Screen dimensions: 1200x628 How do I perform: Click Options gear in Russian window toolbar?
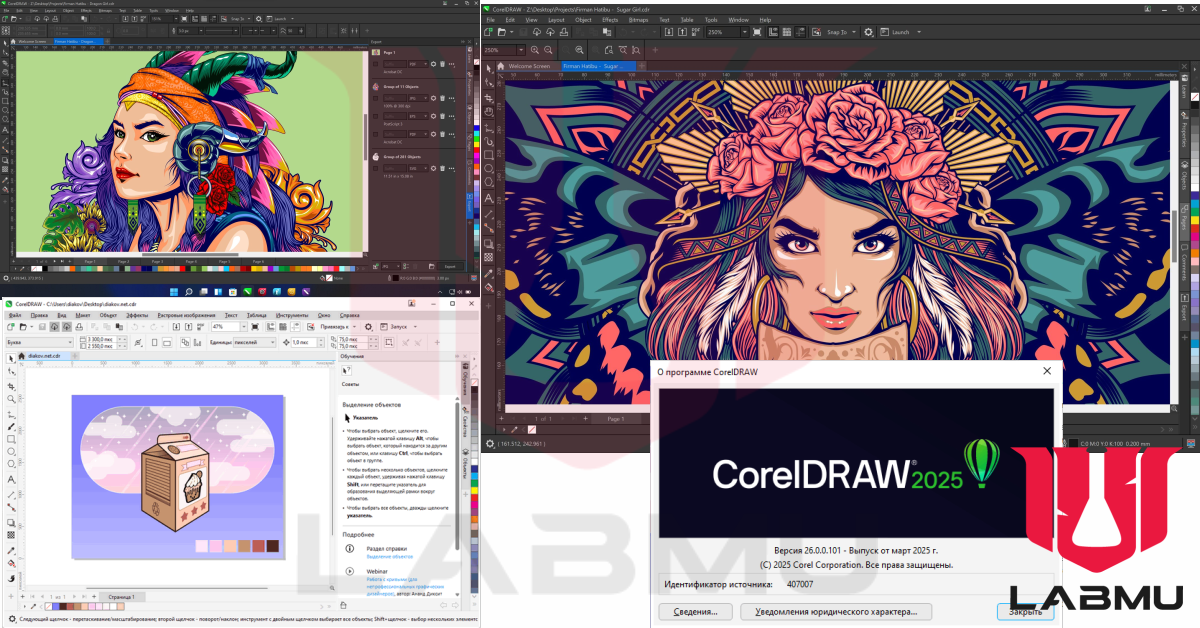[368, 327]
